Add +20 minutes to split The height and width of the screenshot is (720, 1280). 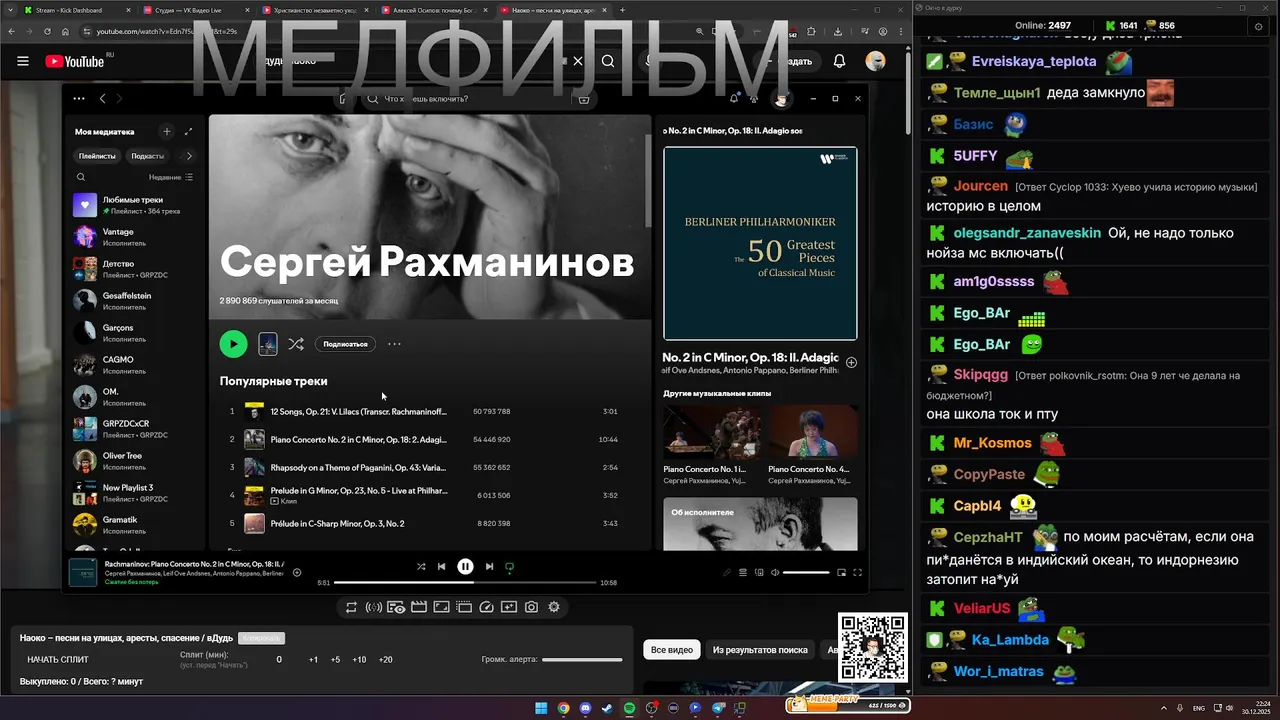click(x=385, y=660)
